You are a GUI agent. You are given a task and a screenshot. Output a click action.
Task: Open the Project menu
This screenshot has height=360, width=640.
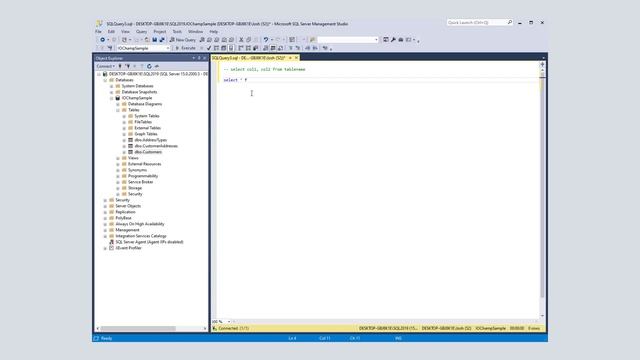coord(160,31)
